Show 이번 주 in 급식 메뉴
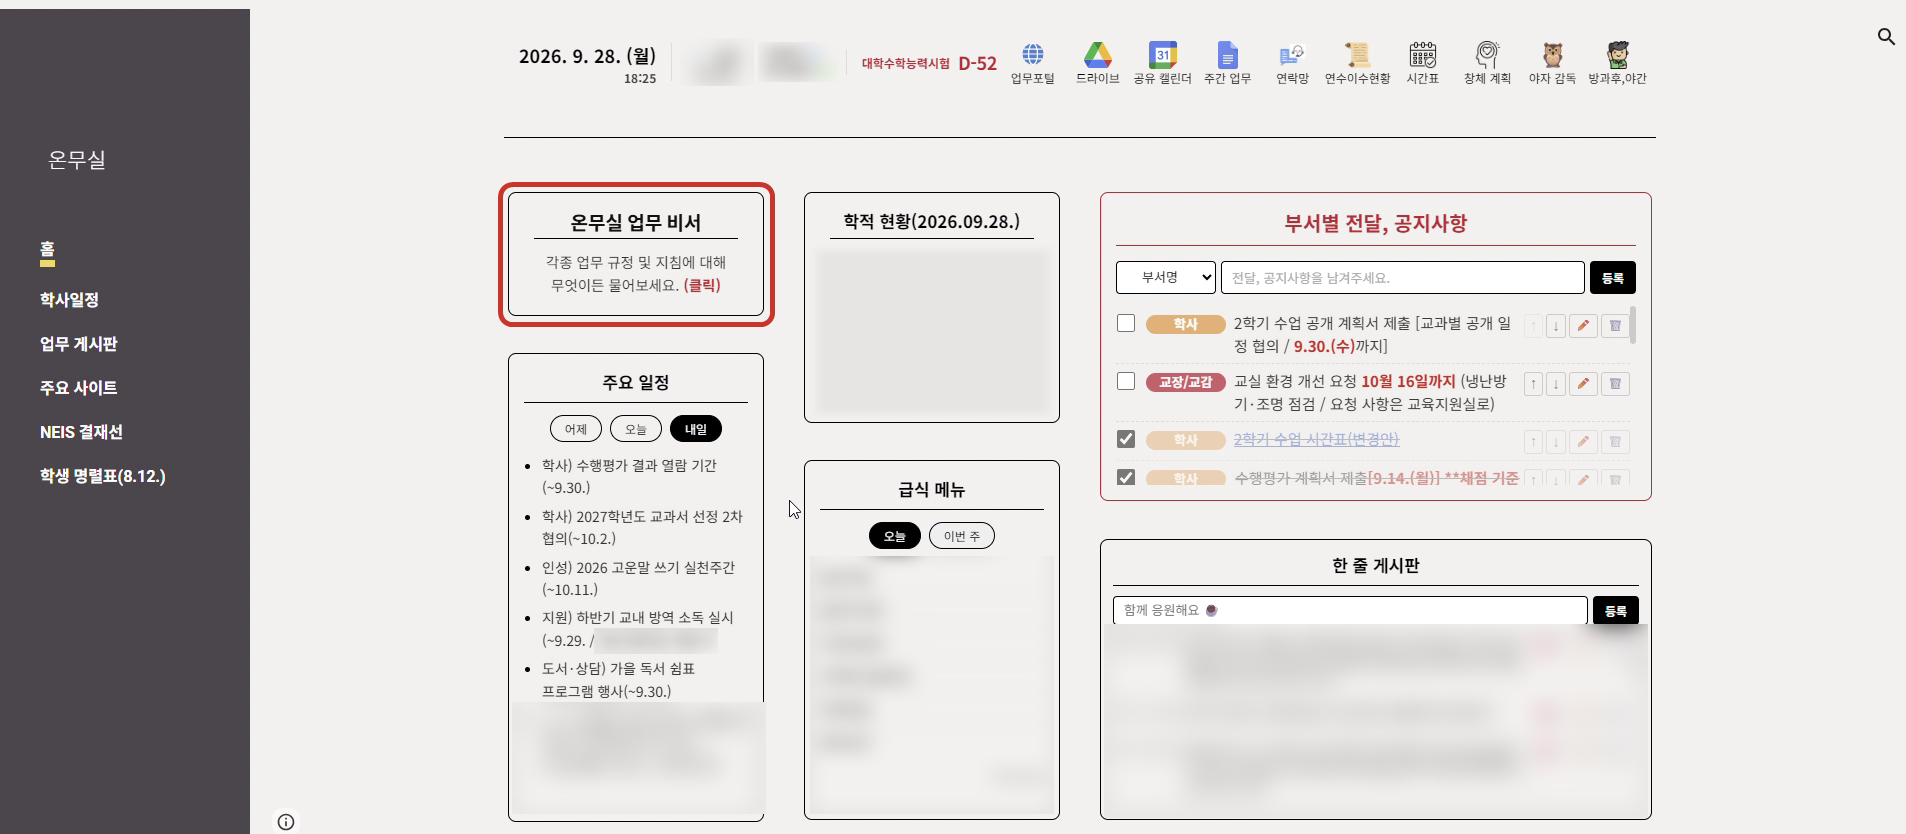Screen dimensions: 1906x834 click(962, 536)
